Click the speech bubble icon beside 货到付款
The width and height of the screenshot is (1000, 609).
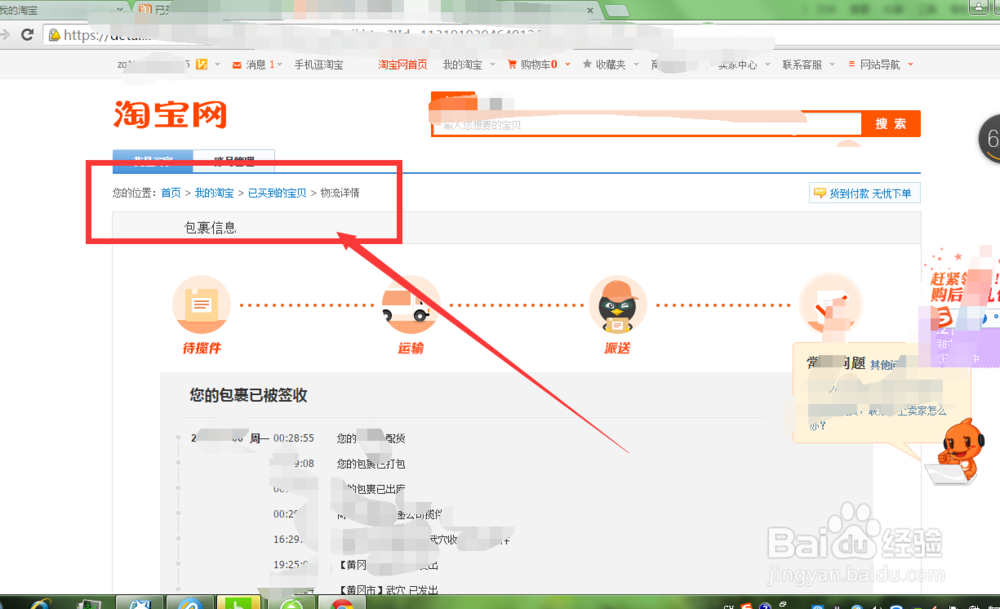pos(820,193)
